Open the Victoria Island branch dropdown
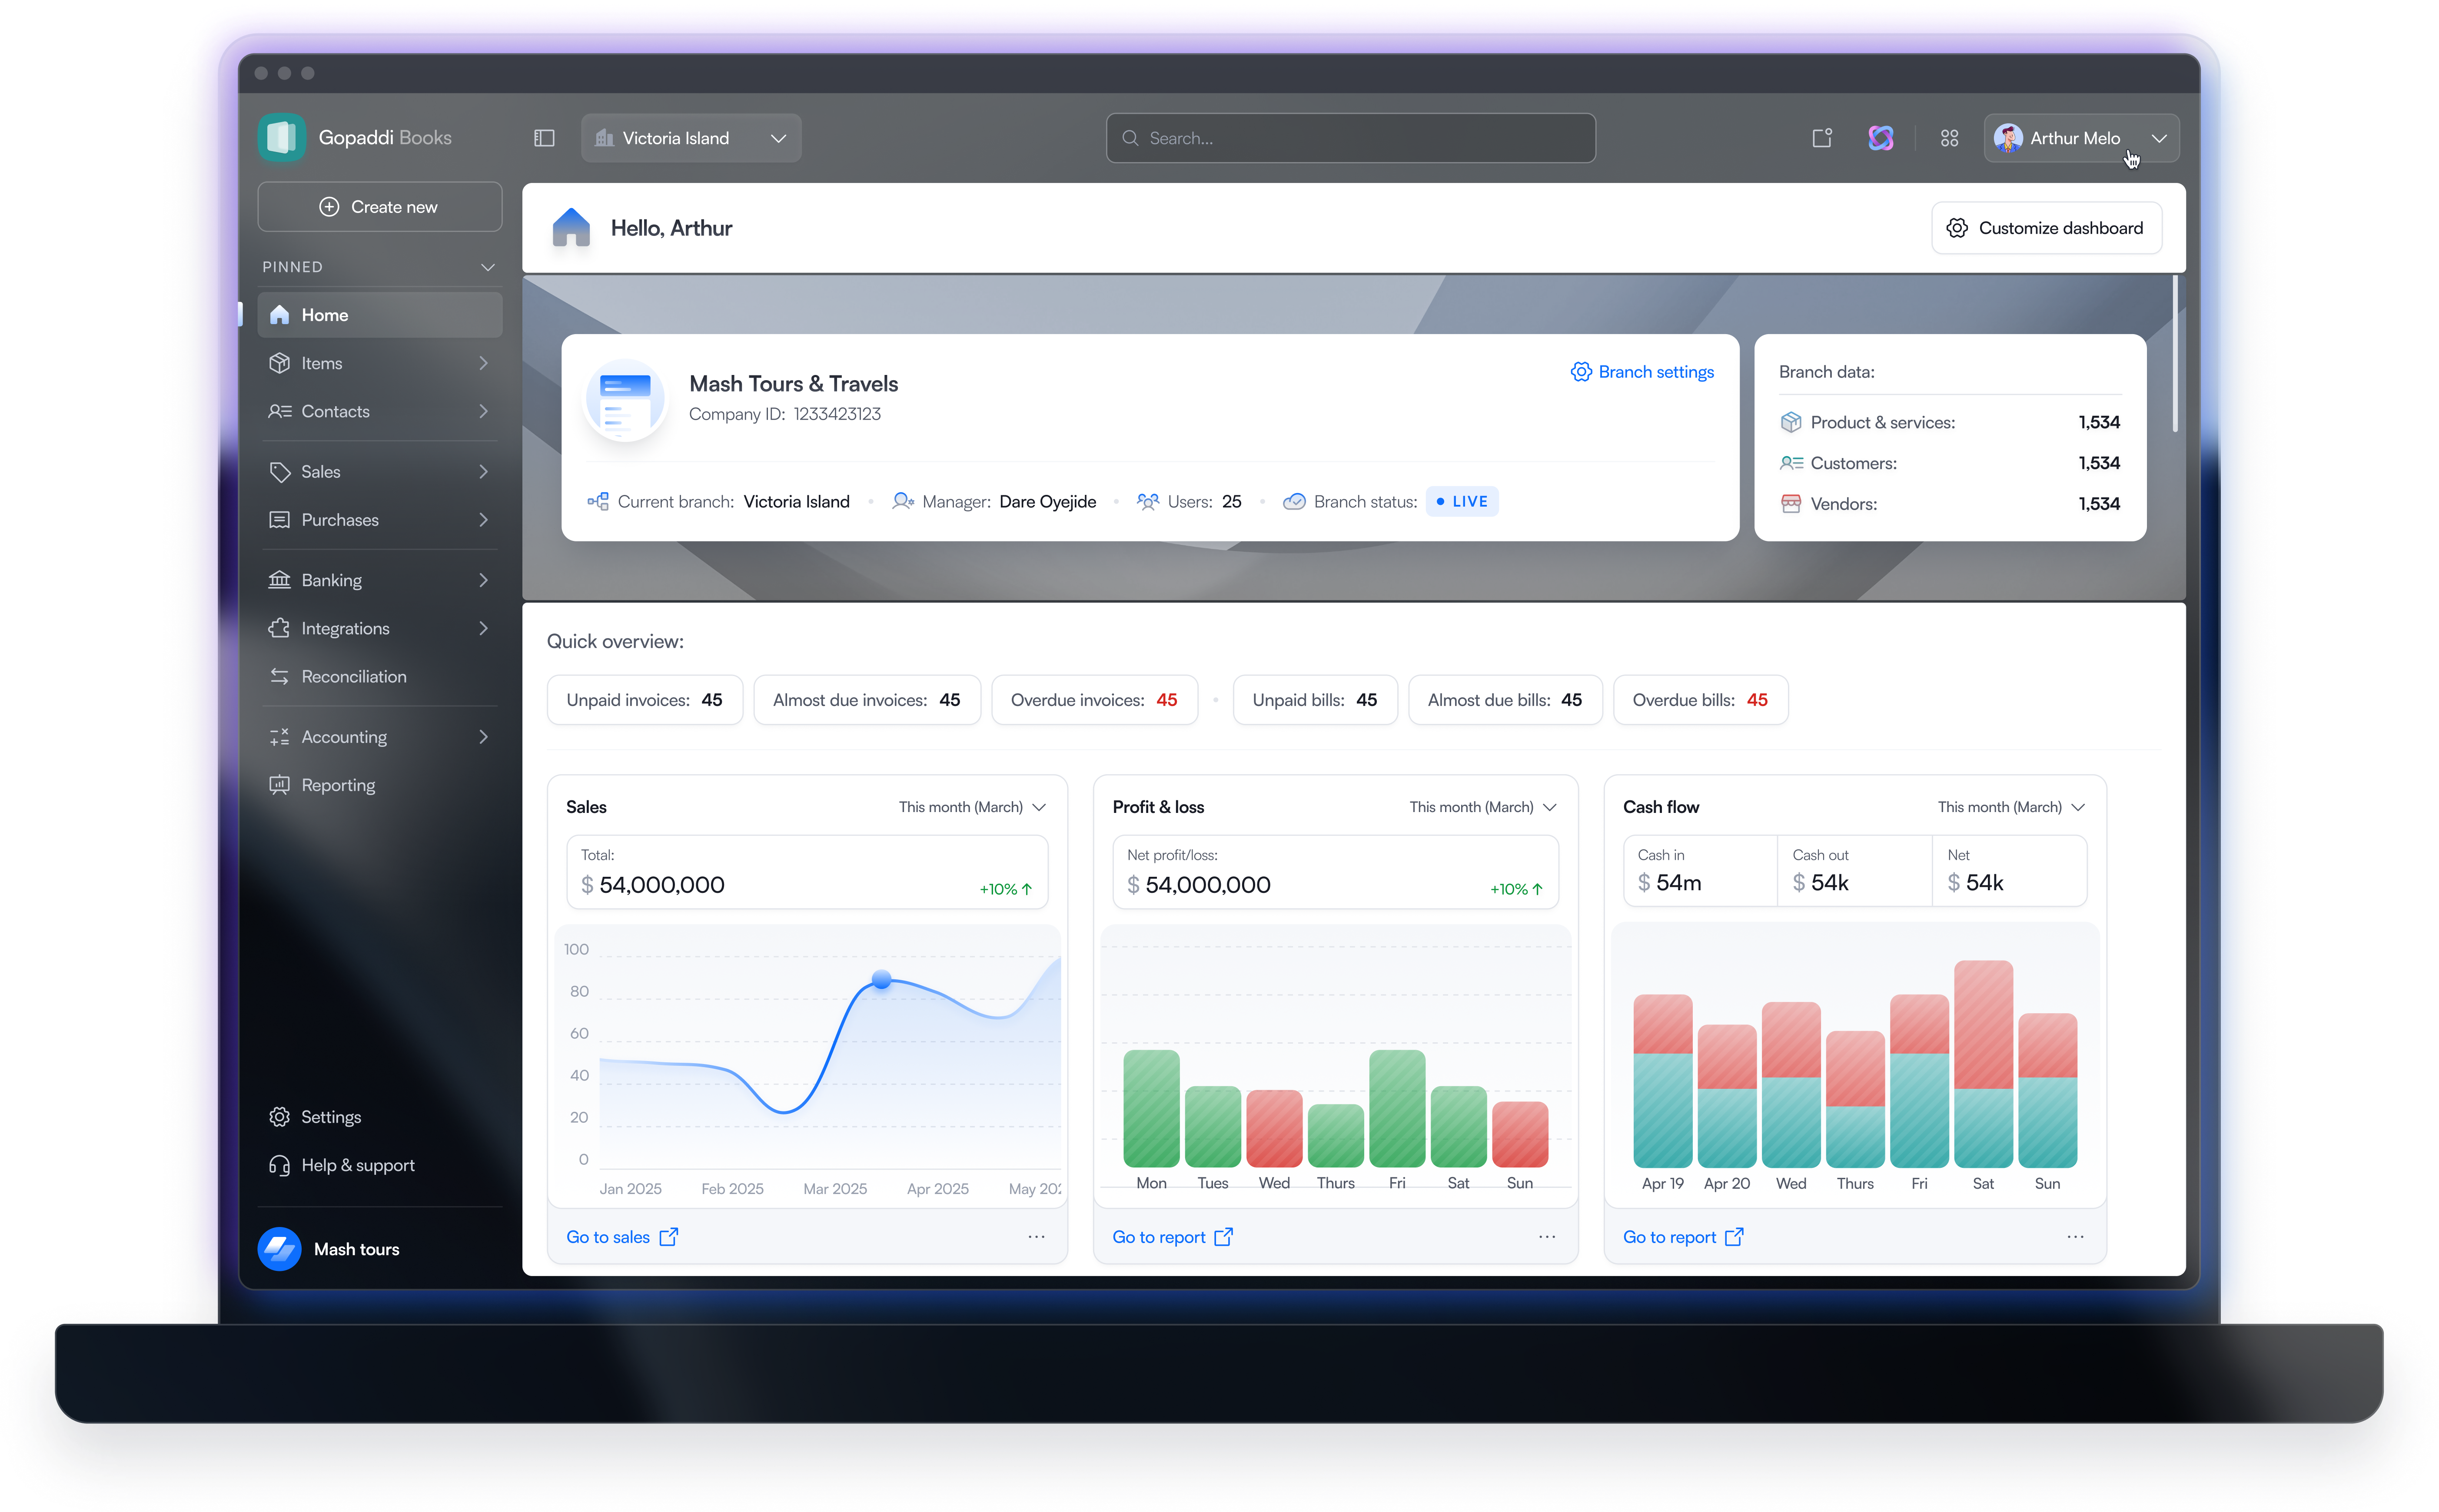The image size is (2439, 1512). pyautogui.click(x=691, y=138)
